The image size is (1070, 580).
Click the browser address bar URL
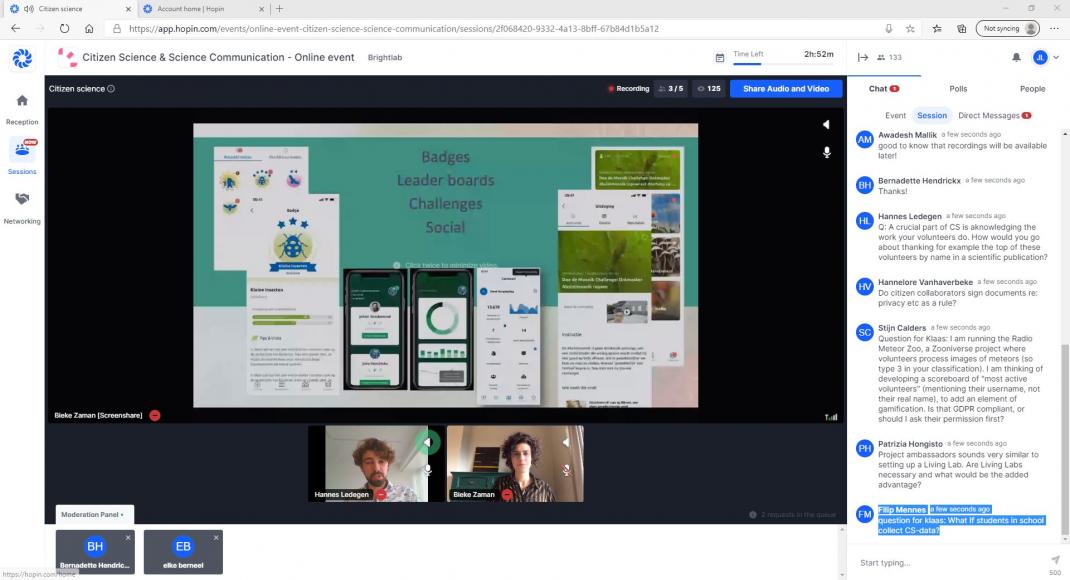pos(394,29)
